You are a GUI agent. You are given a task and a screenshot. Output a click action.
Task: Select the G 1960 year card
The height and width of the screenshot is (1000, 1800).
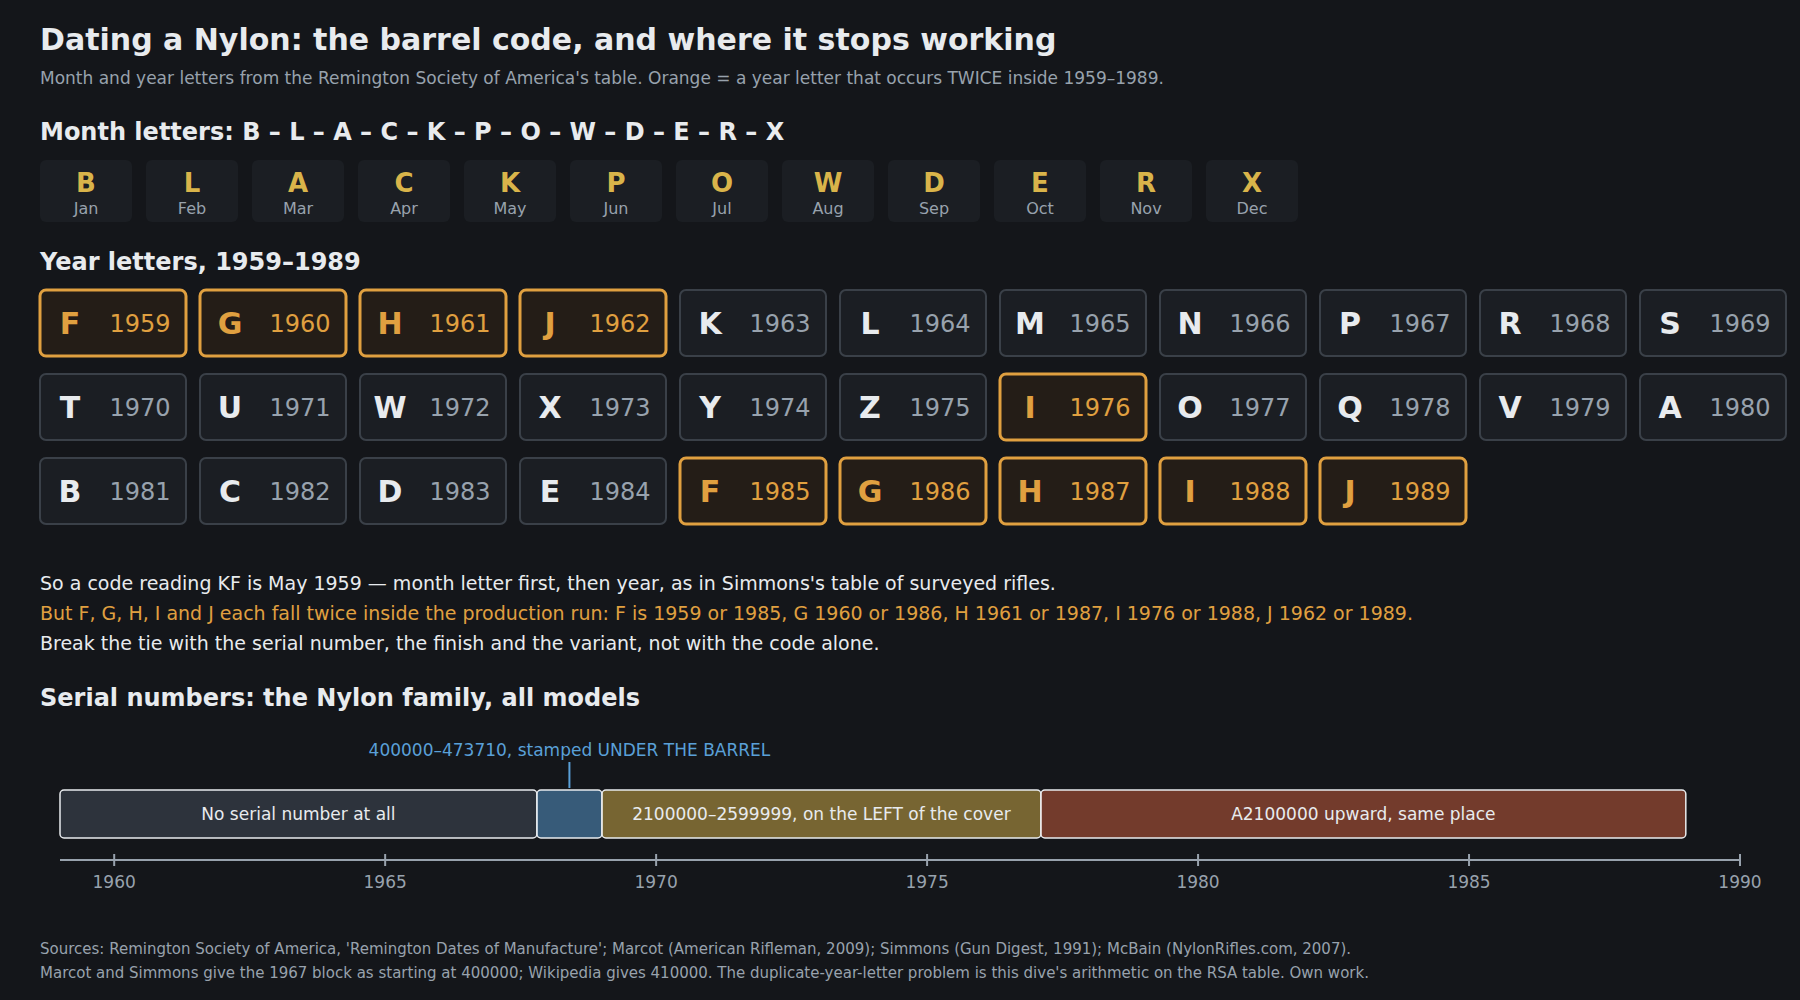tap(273, 323)
